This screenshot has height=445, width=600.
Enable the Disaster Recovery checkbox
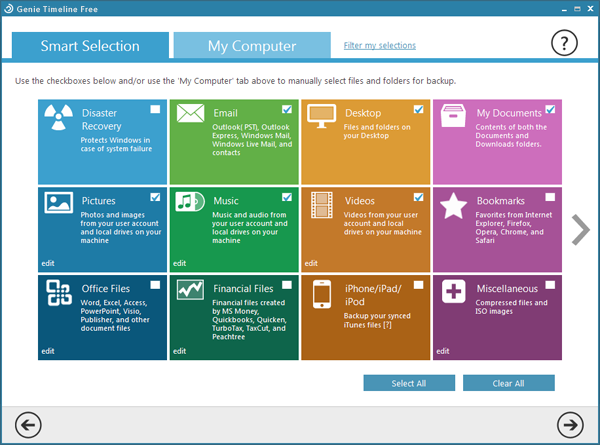pos(155,109)
